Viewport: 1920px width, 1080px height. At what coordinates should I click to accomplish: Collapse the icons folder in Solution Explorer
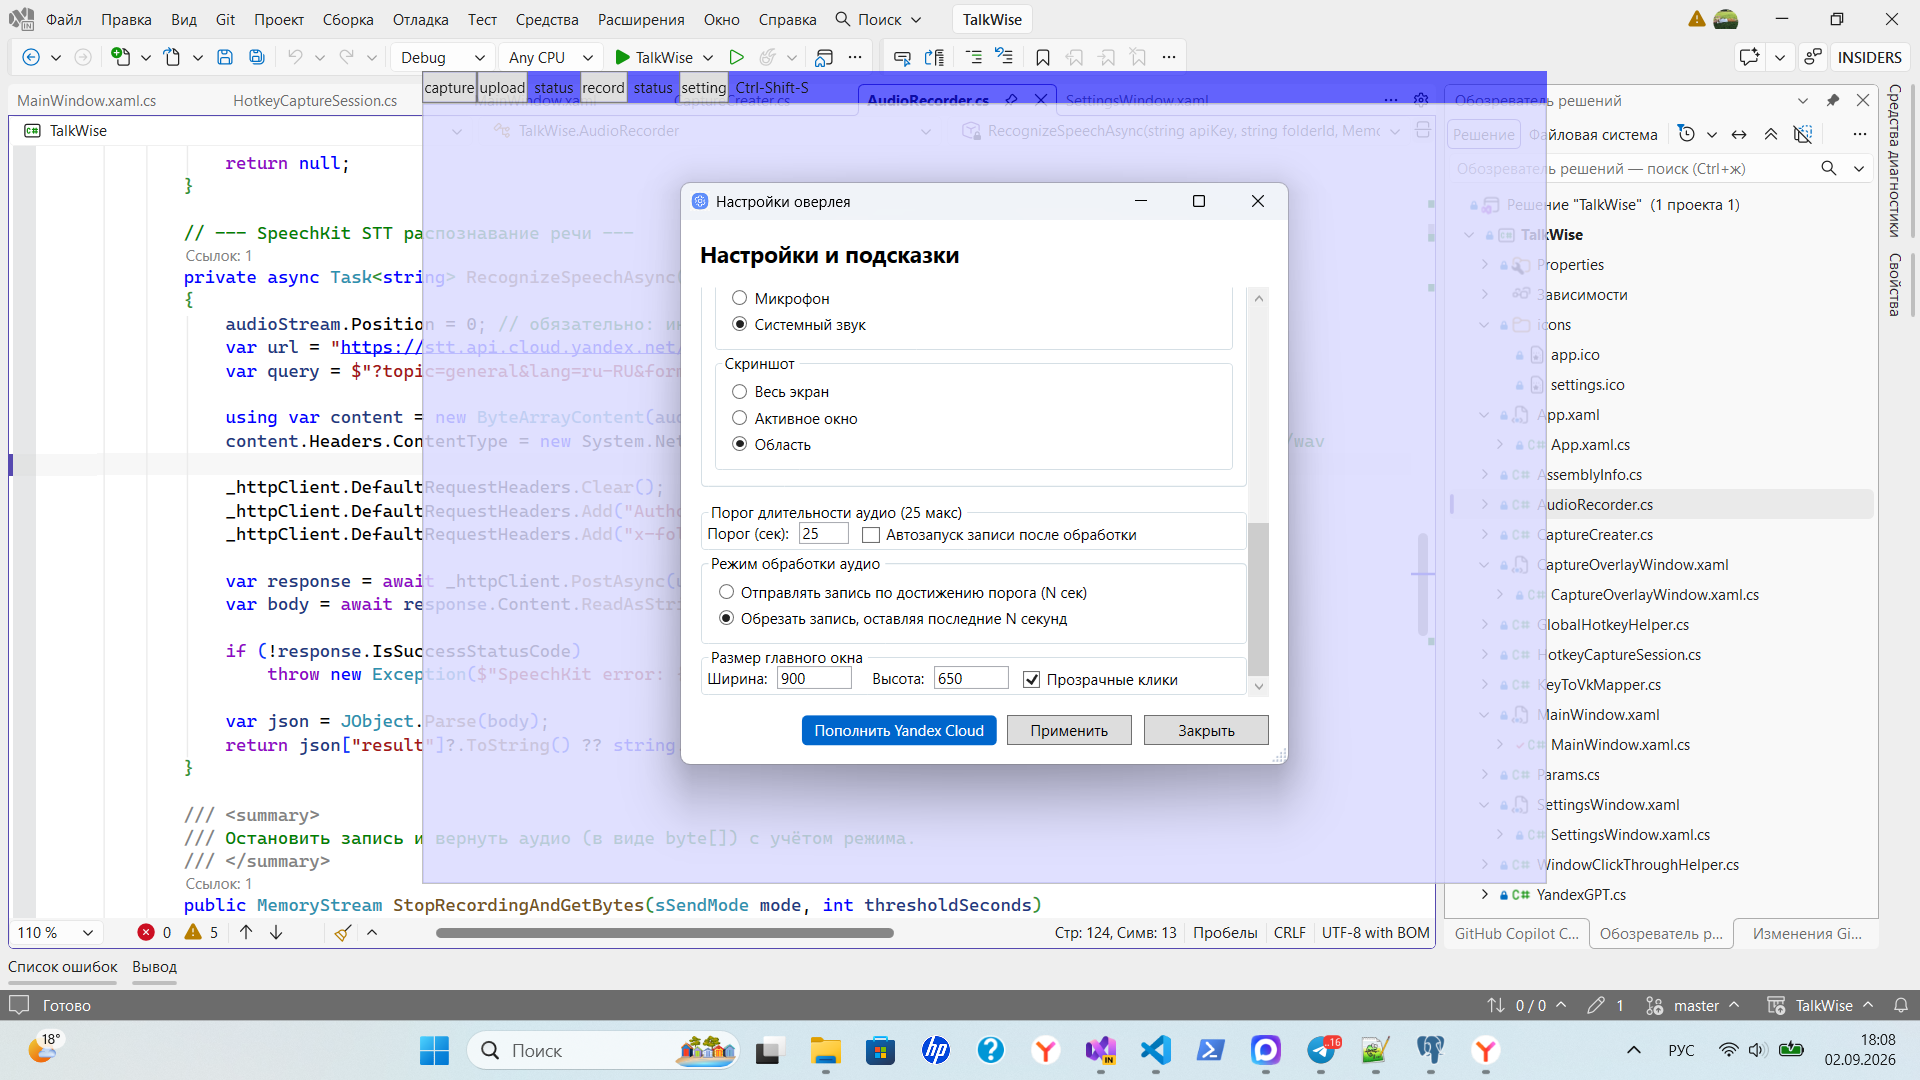click(1484, 325)
